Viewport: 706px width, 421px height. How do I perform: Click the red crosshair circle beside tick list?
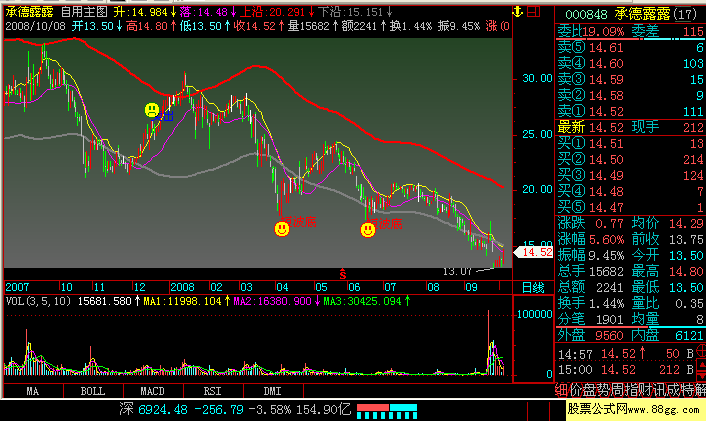coord(701,351)
